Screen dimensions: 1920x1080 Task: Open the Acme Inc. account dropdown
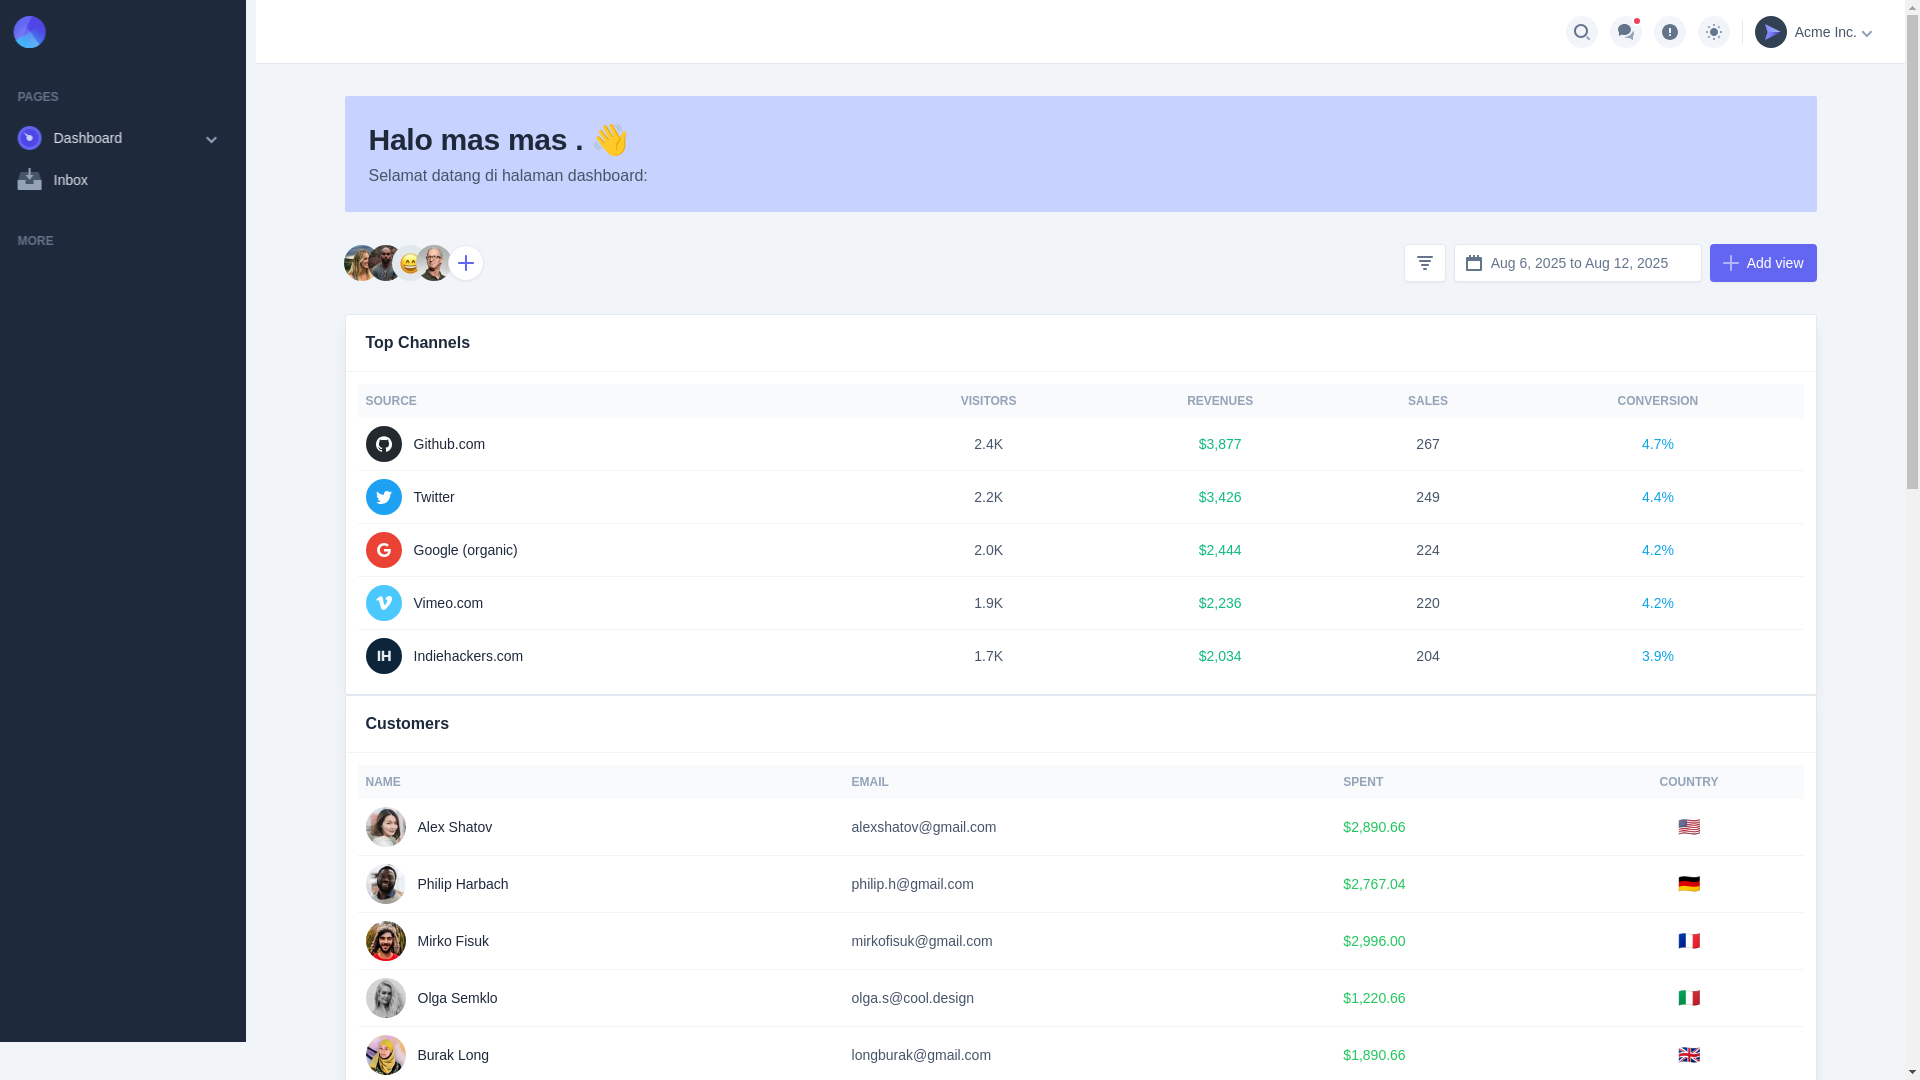click(1814, 32)
